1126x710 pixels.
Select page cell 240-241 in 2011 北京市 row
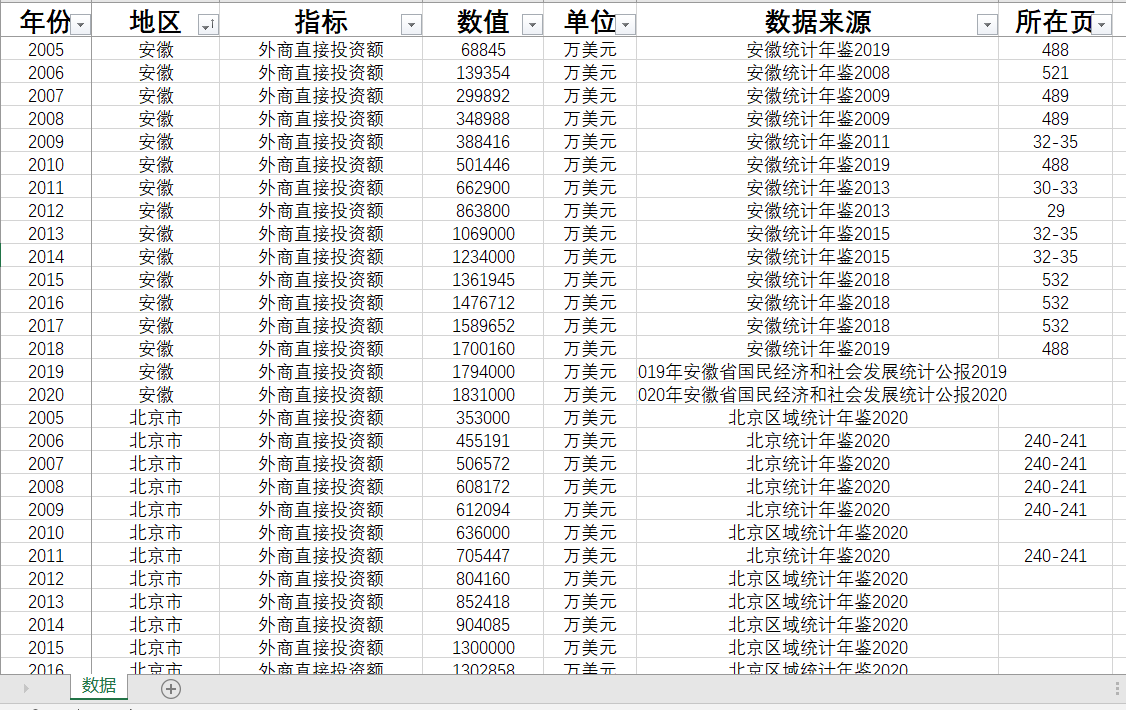[1055, 556]
